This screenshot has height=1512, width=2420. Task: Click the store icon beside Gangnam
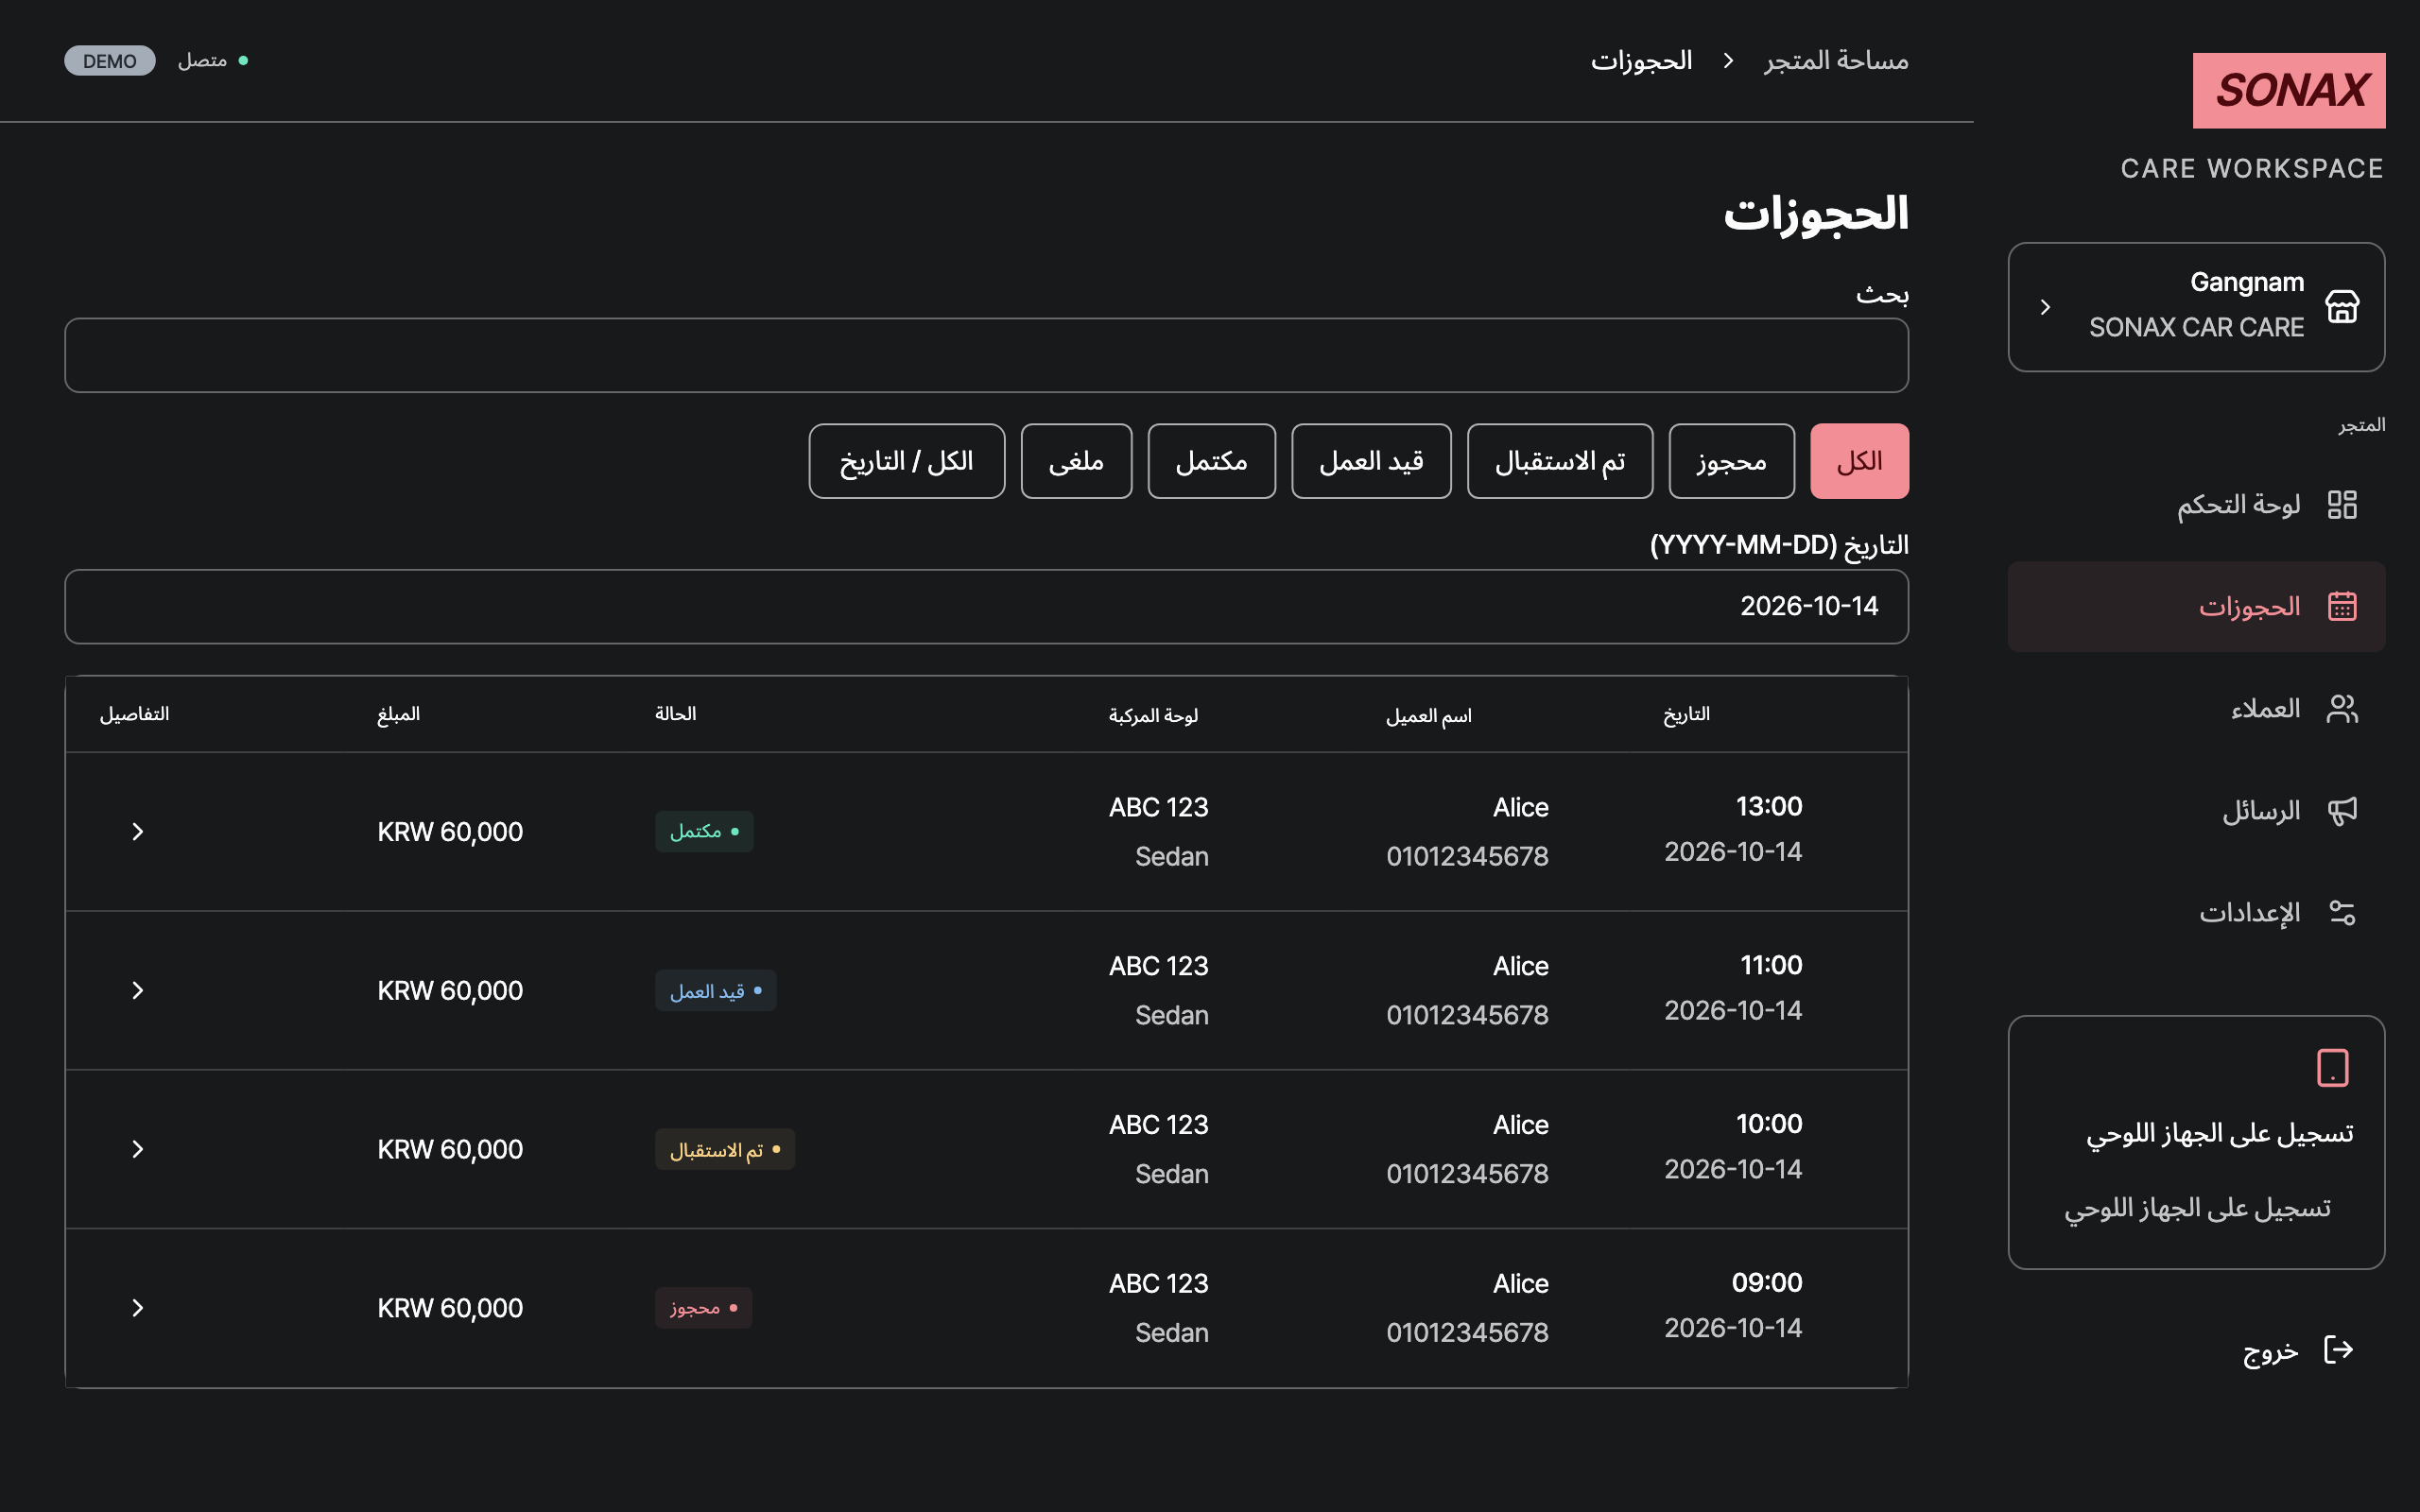(2342, 306)
